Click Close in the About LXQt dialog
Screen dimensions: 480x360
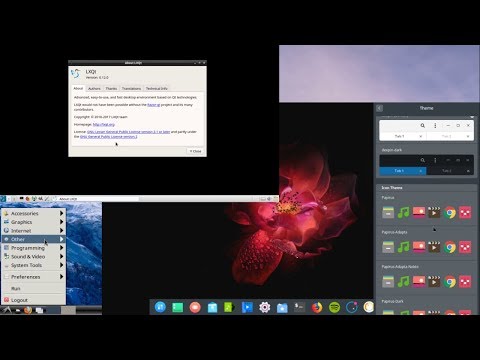pos(196,151)
